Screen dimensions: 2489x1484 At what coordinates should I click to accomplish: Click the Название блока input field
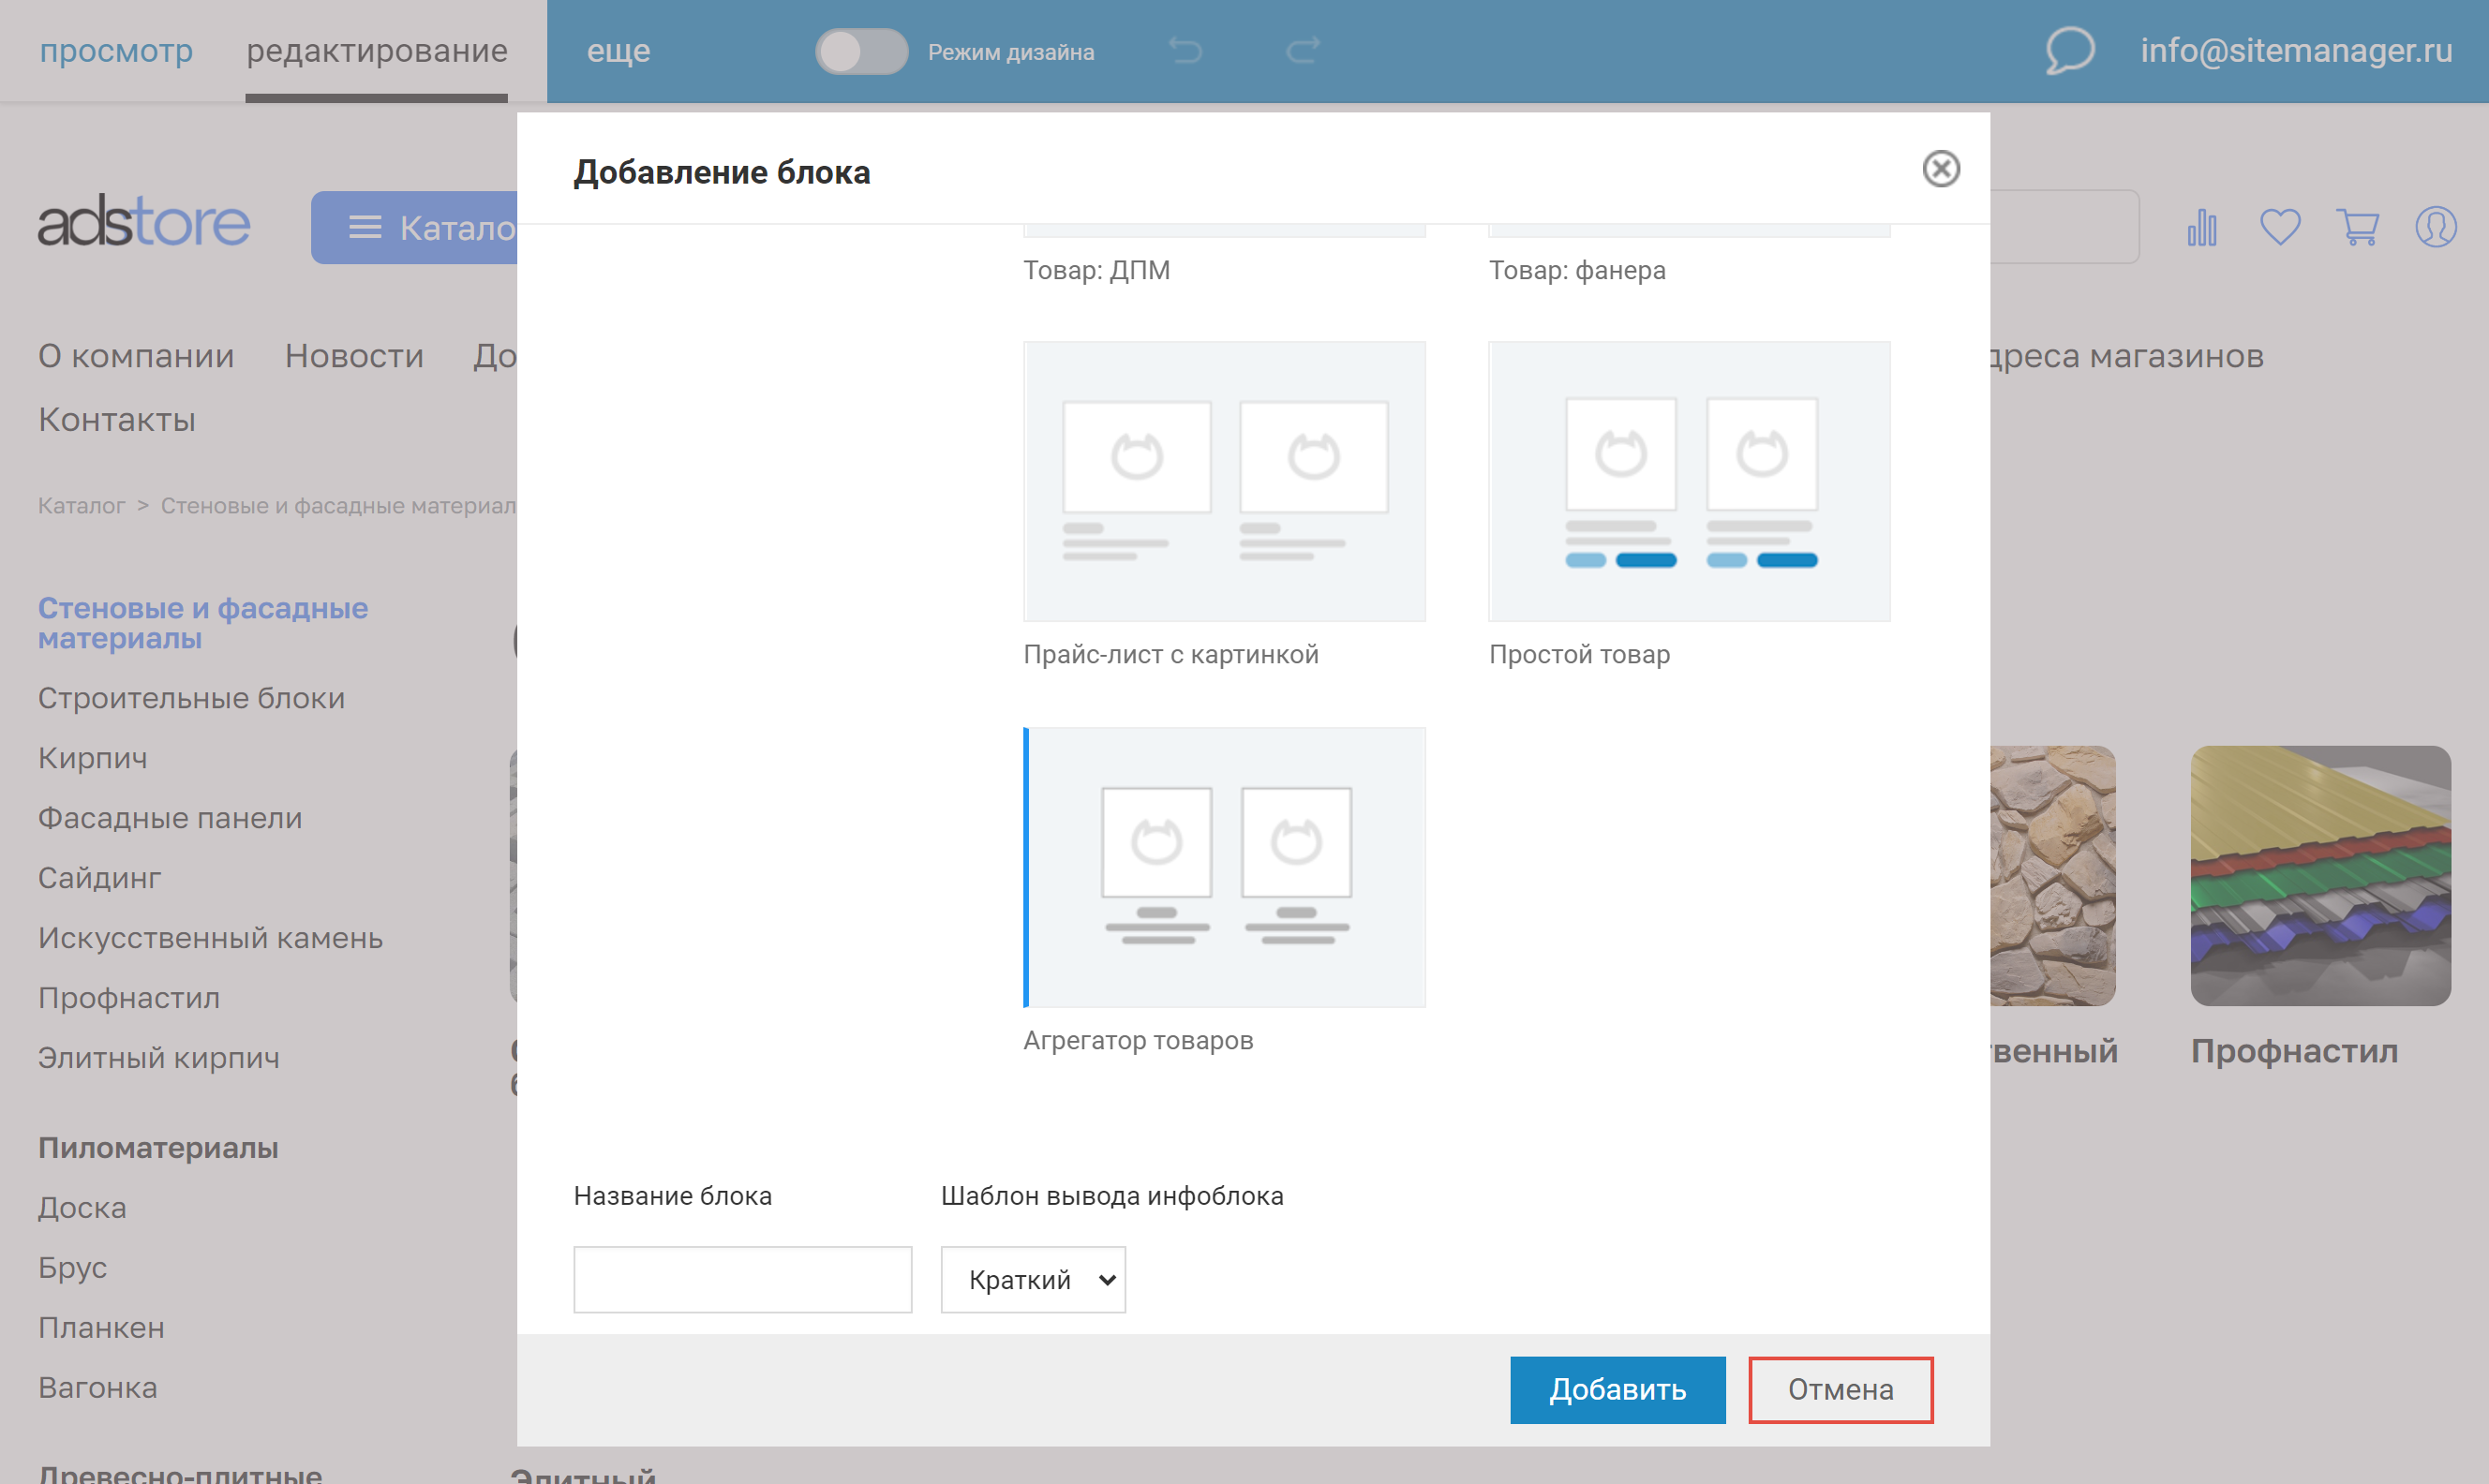742,1279
